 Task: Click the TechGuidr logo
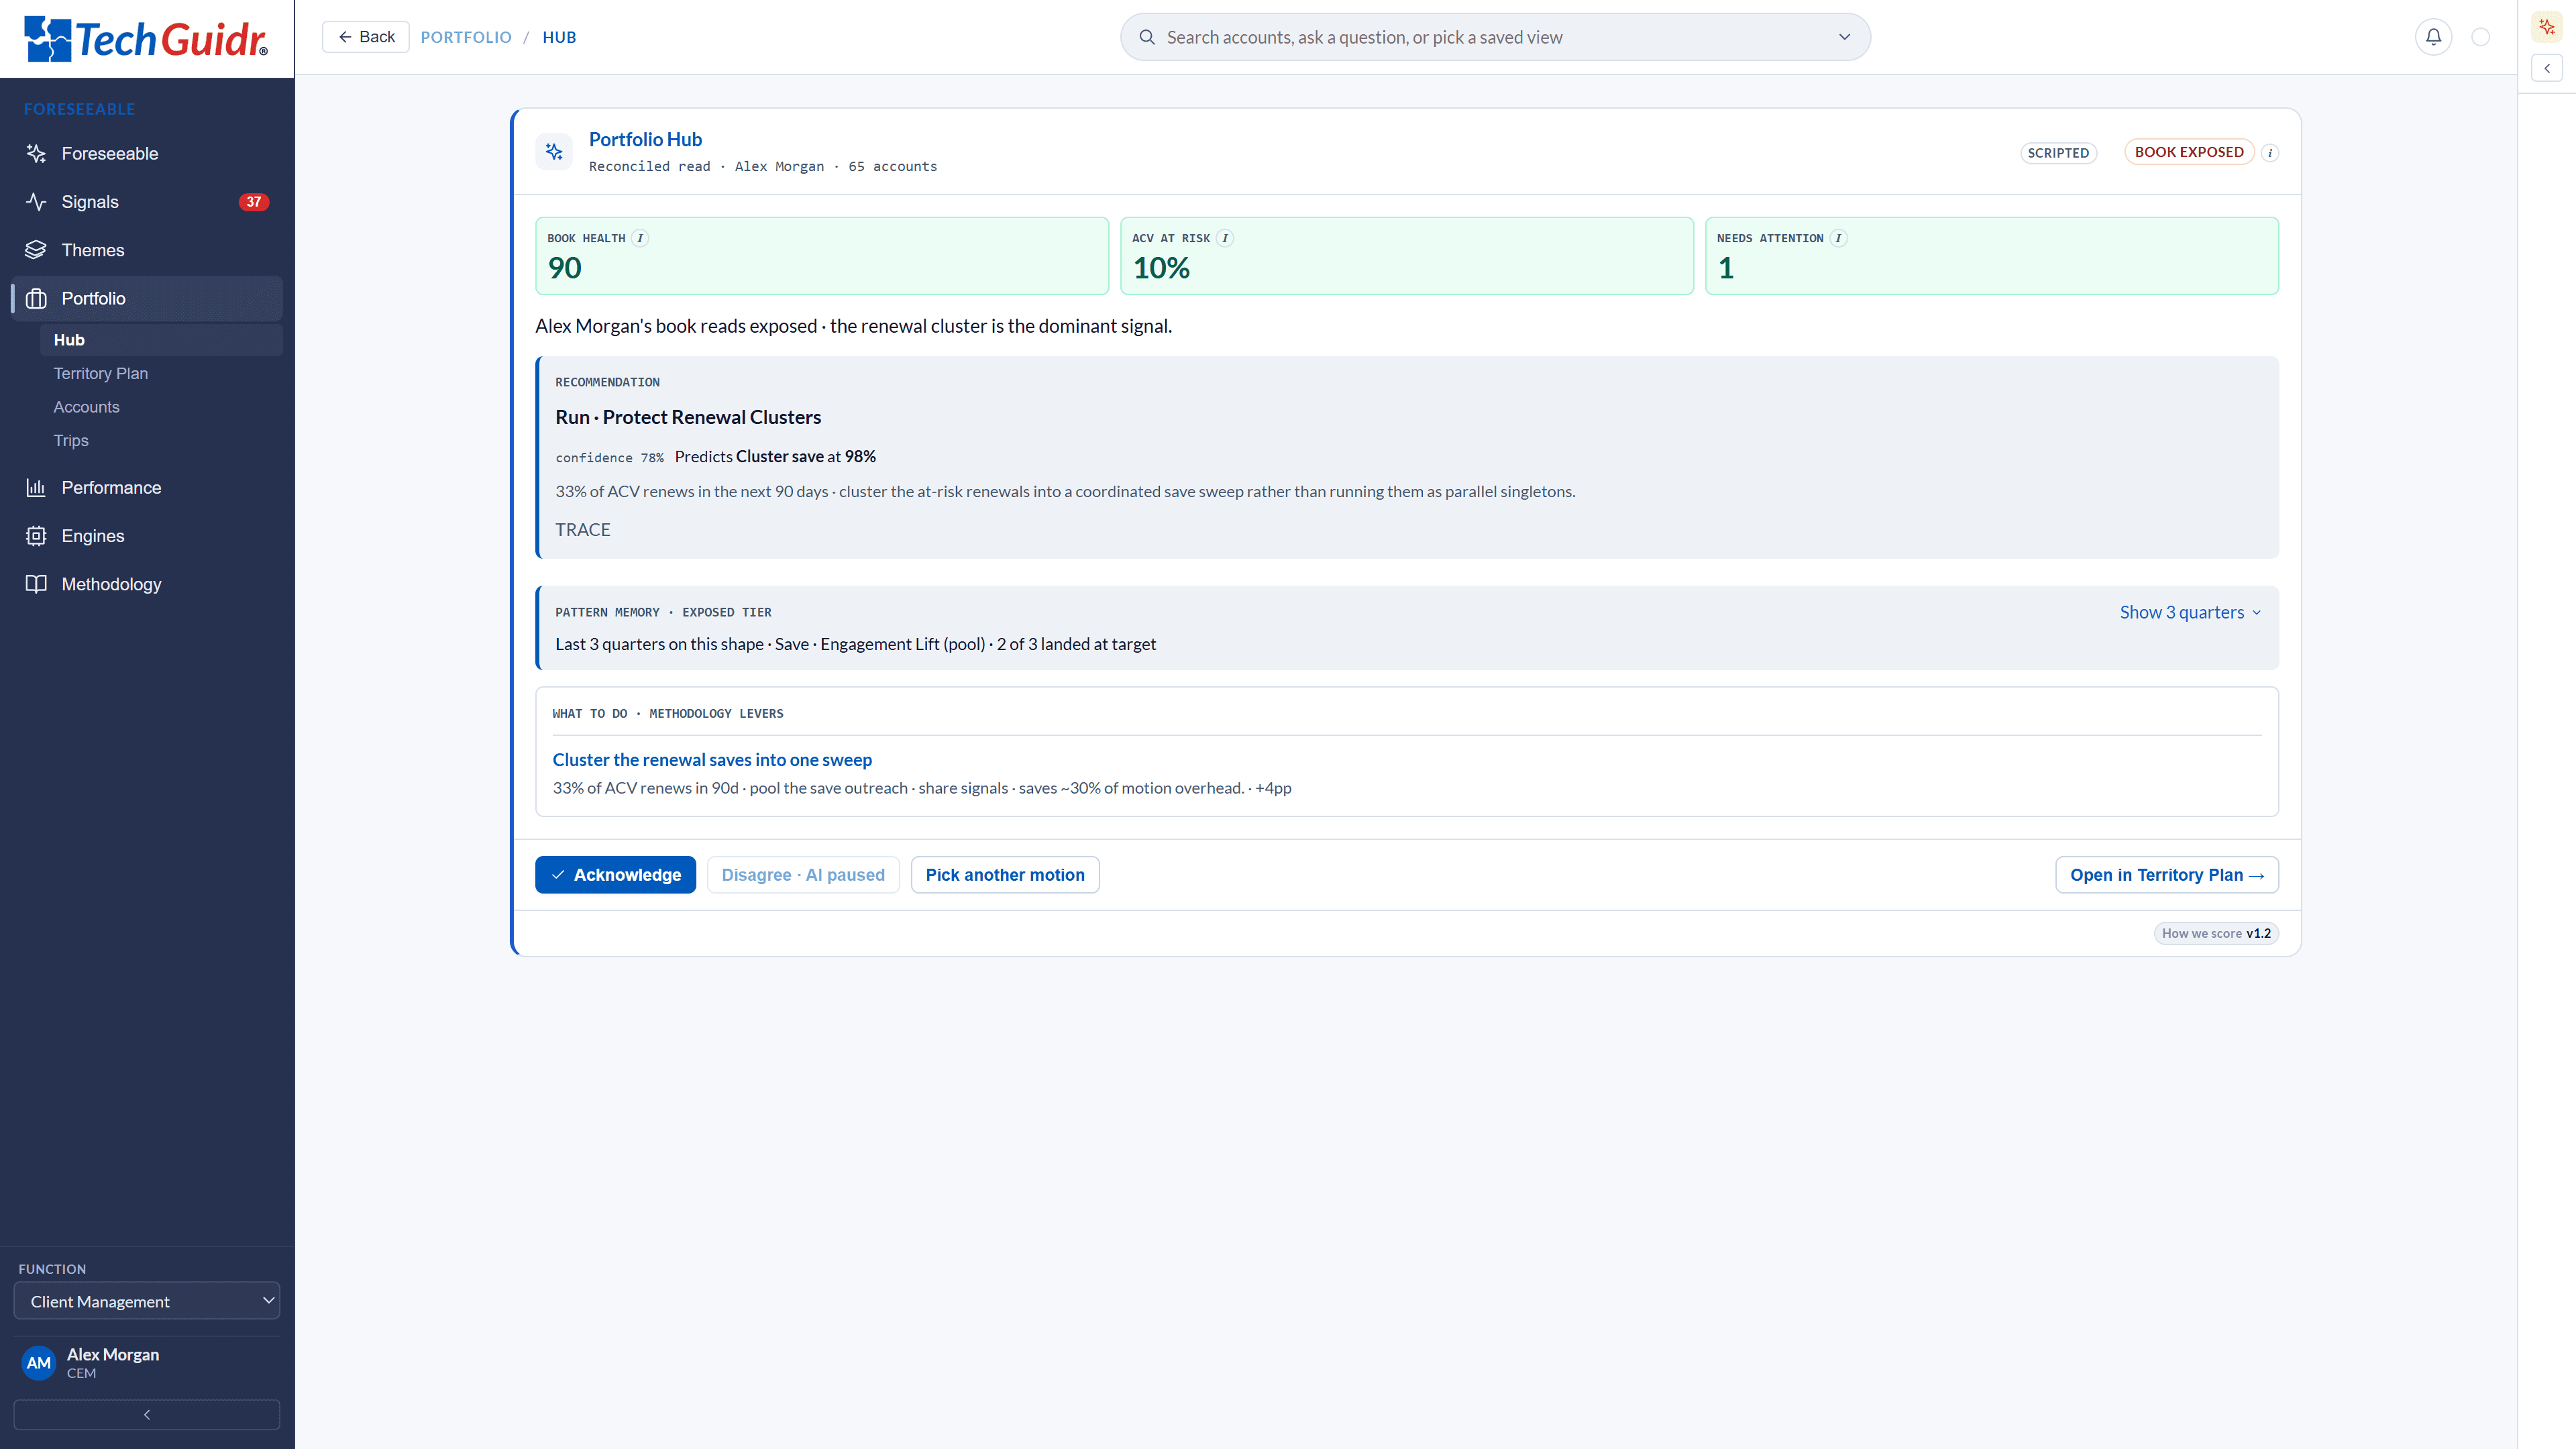146,39
